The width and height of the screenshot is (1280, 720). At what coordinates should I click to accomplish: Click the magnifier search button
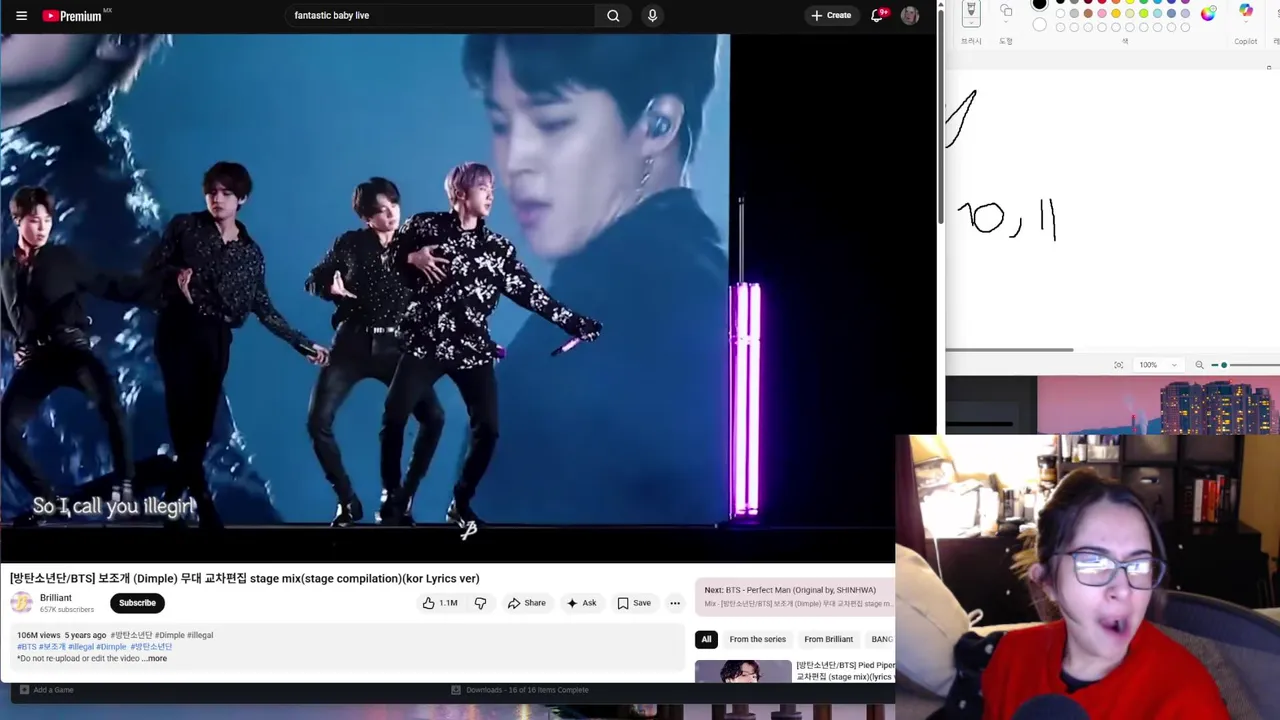point(613,15)
